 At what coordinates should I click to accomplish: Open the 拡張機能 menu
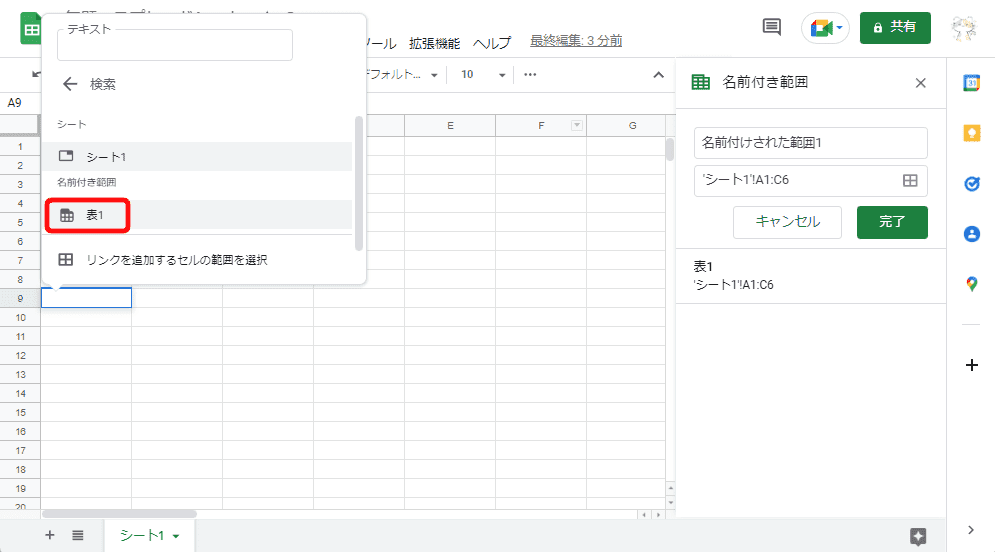click(434, 43)
